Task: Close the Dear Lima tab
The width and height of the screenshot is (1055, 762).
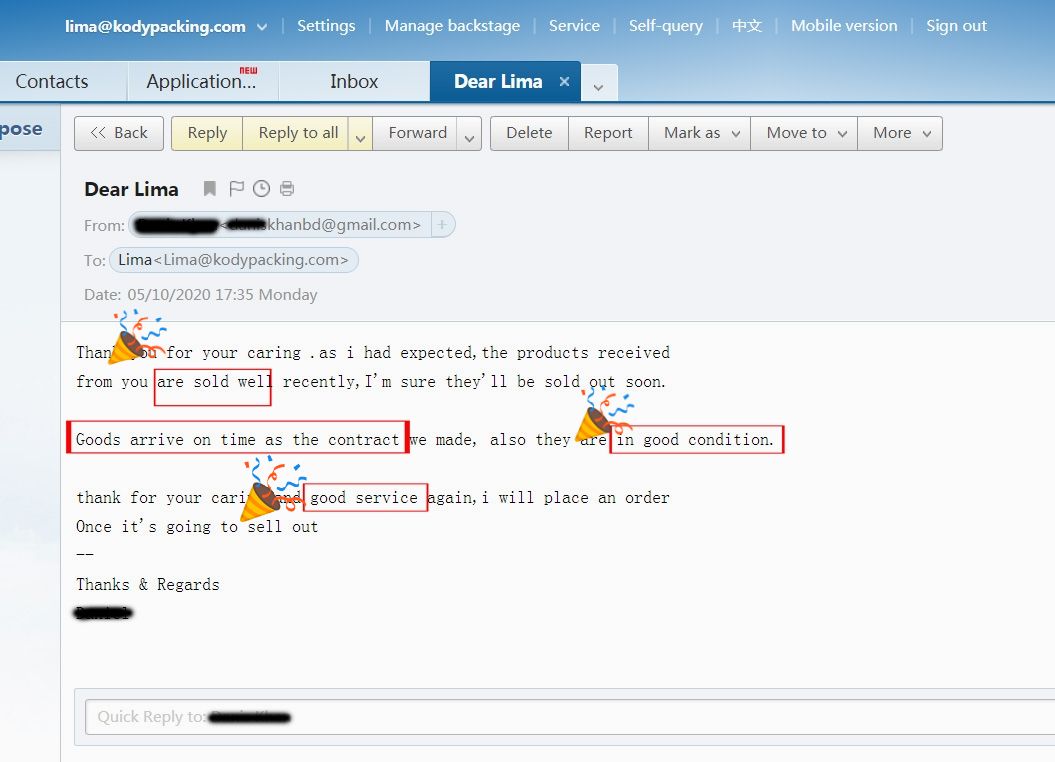Action: coord(565,81)
